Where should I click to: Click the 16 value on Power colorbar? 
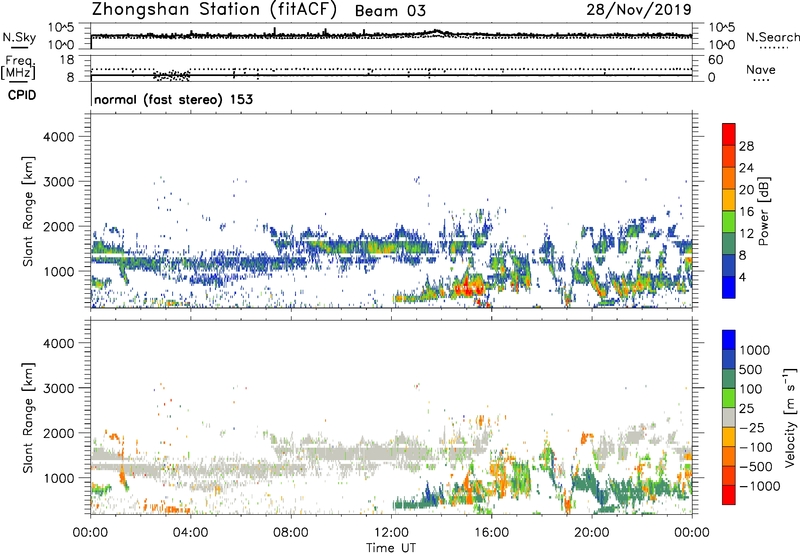point(746,212)
